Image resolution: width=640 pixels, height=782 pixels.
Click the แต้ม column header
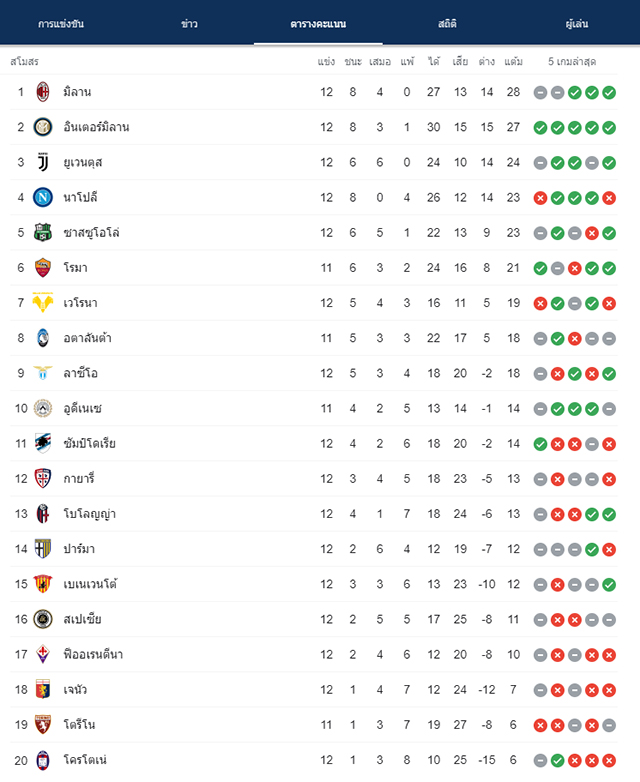tap(513, 61)
